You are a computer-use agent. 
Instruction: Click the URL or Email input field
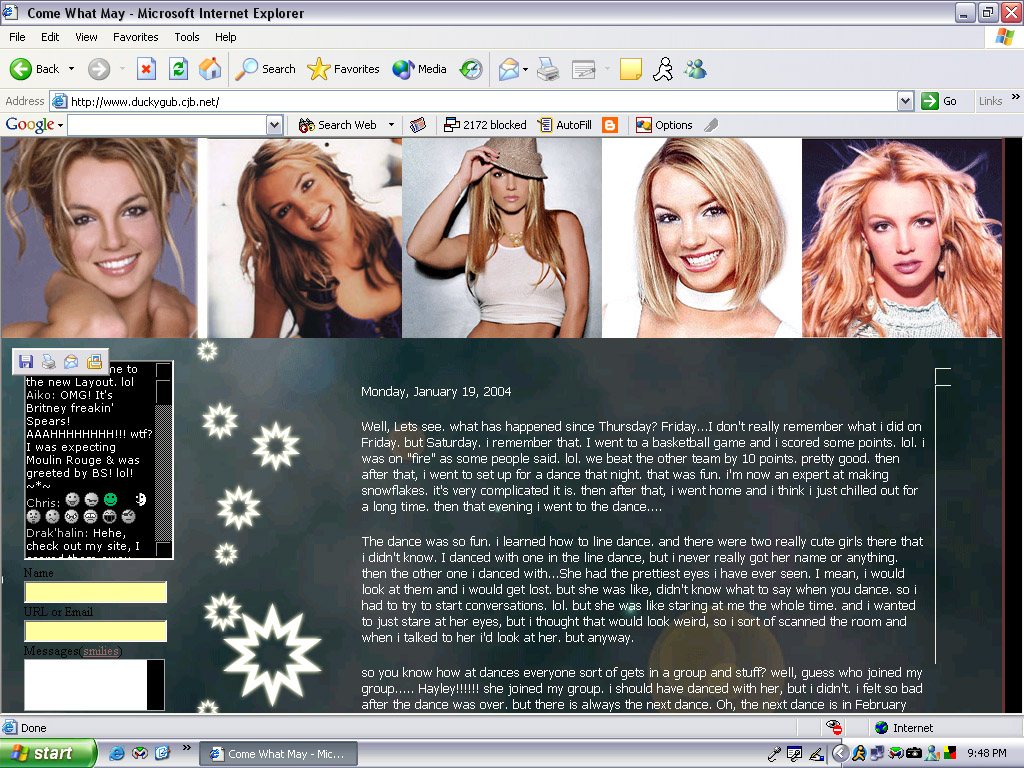point(95,632)
